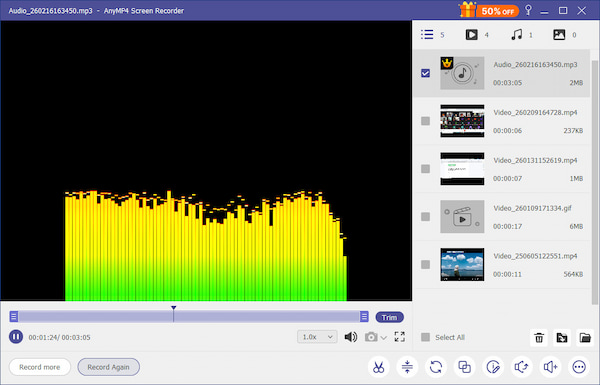Open the file converter tool

[436, 367]
